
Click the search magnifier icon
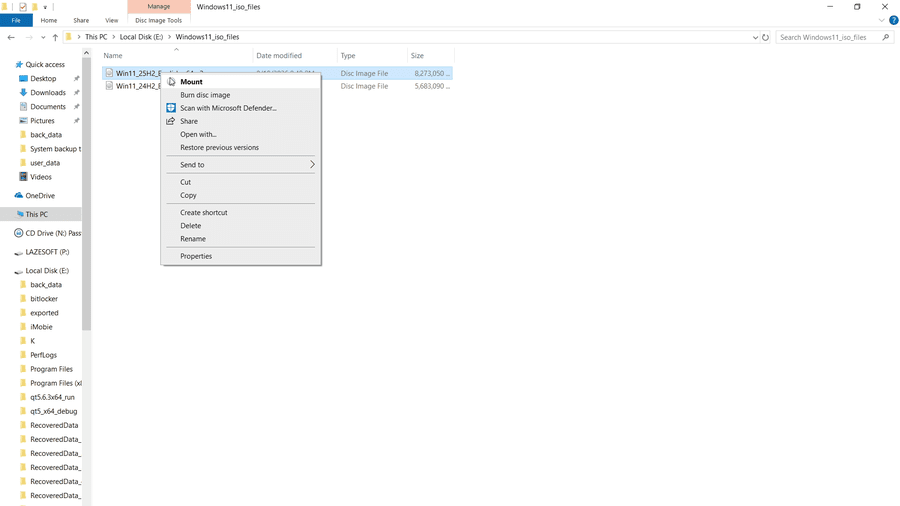coord(886,37)
